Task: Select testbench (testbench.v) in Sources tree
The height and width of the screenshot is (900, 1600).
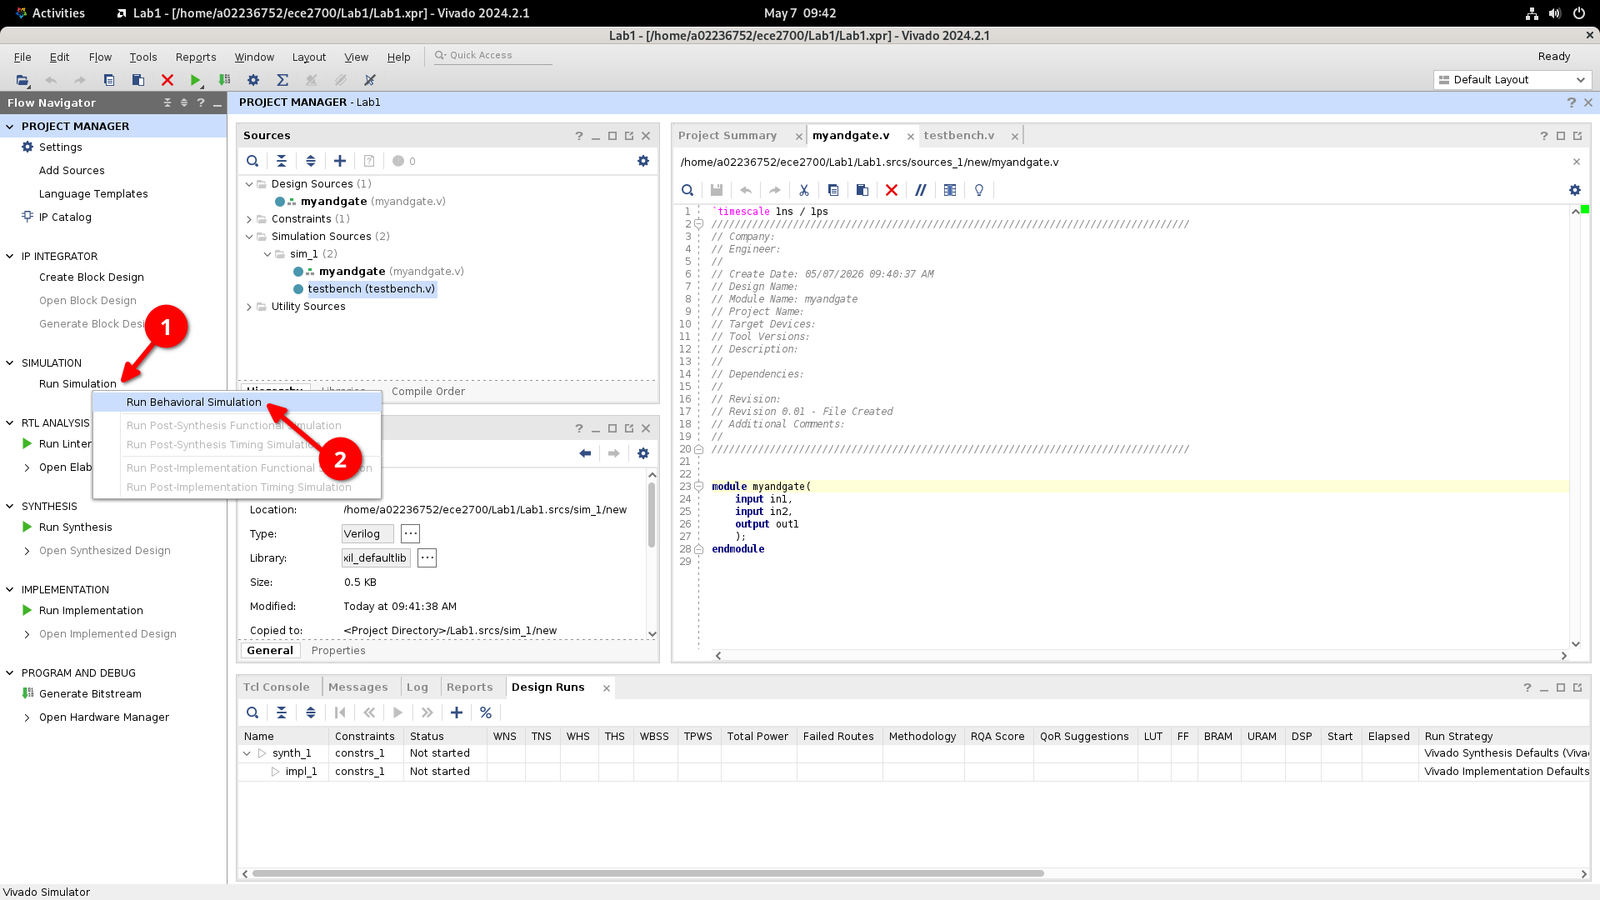Action: tap(371, 289)
